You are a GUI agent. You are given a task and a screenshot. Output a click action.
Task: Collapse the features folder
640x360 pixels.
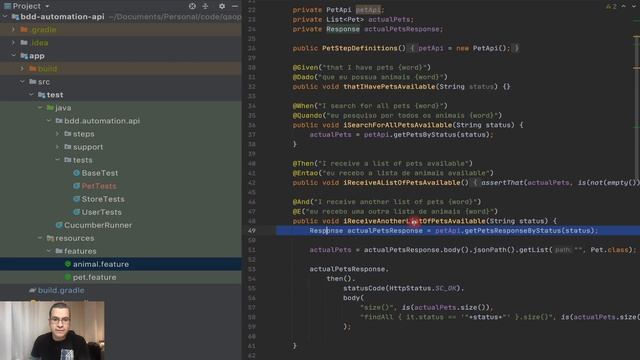pos(49,251)
